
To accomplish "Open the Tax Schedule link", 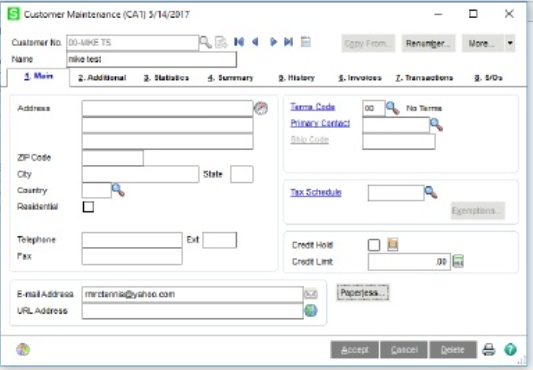I will tap(316, 192).
